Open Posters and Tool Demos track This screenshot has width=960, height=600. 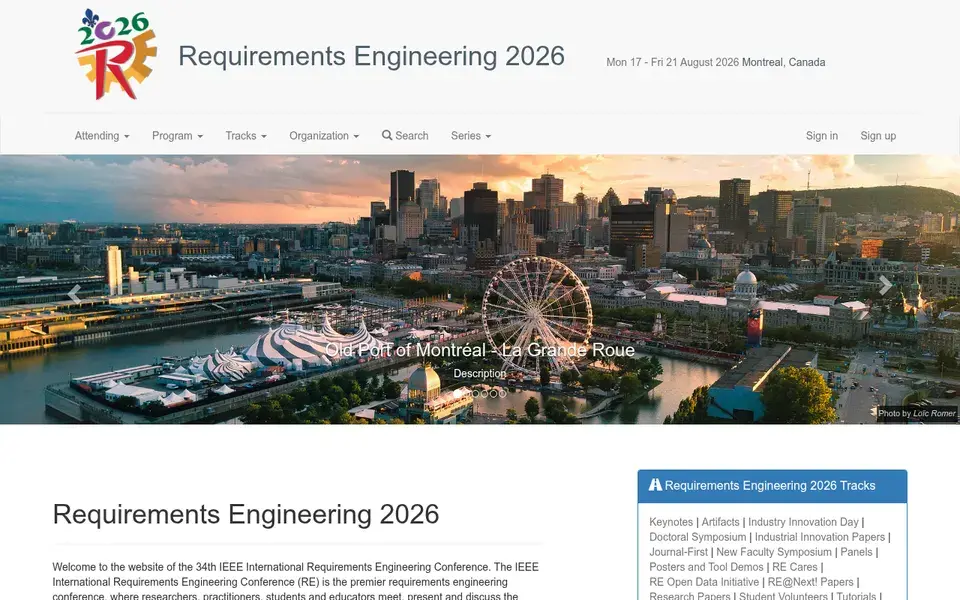click(x=706, y=567)
